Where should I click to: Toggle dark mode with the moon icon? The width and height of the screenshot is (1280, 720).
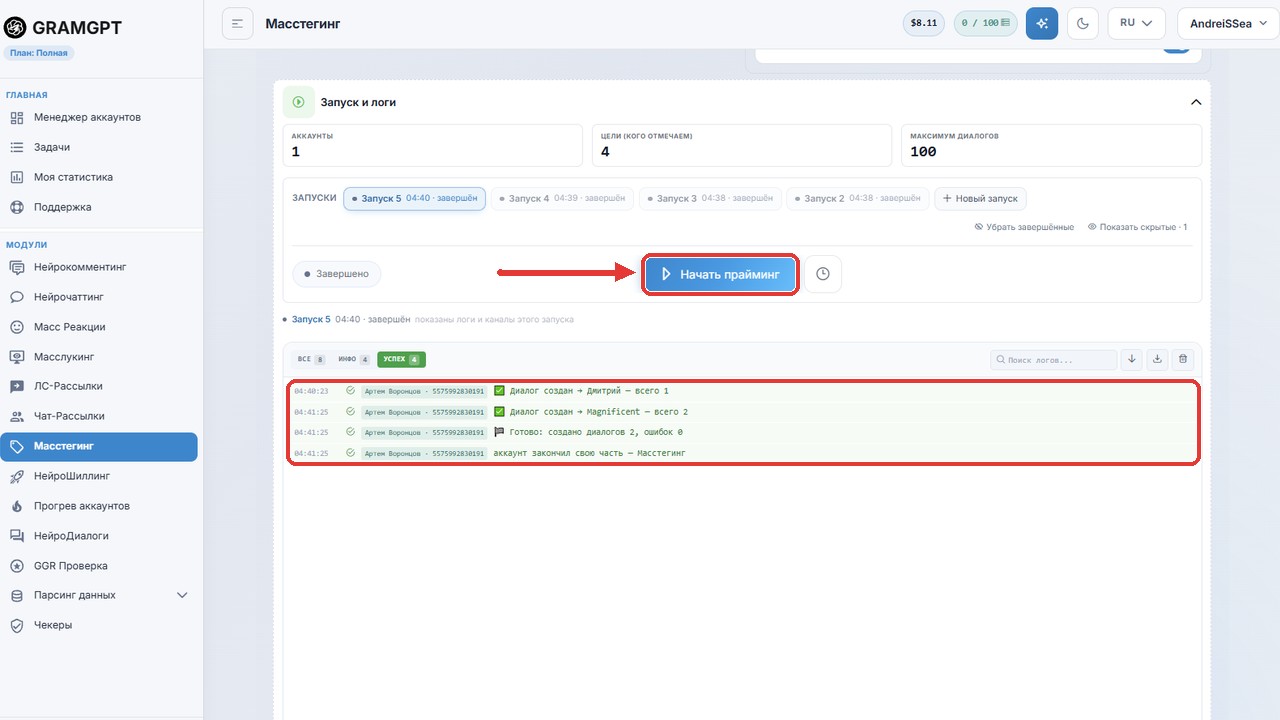coord(1084,23)
